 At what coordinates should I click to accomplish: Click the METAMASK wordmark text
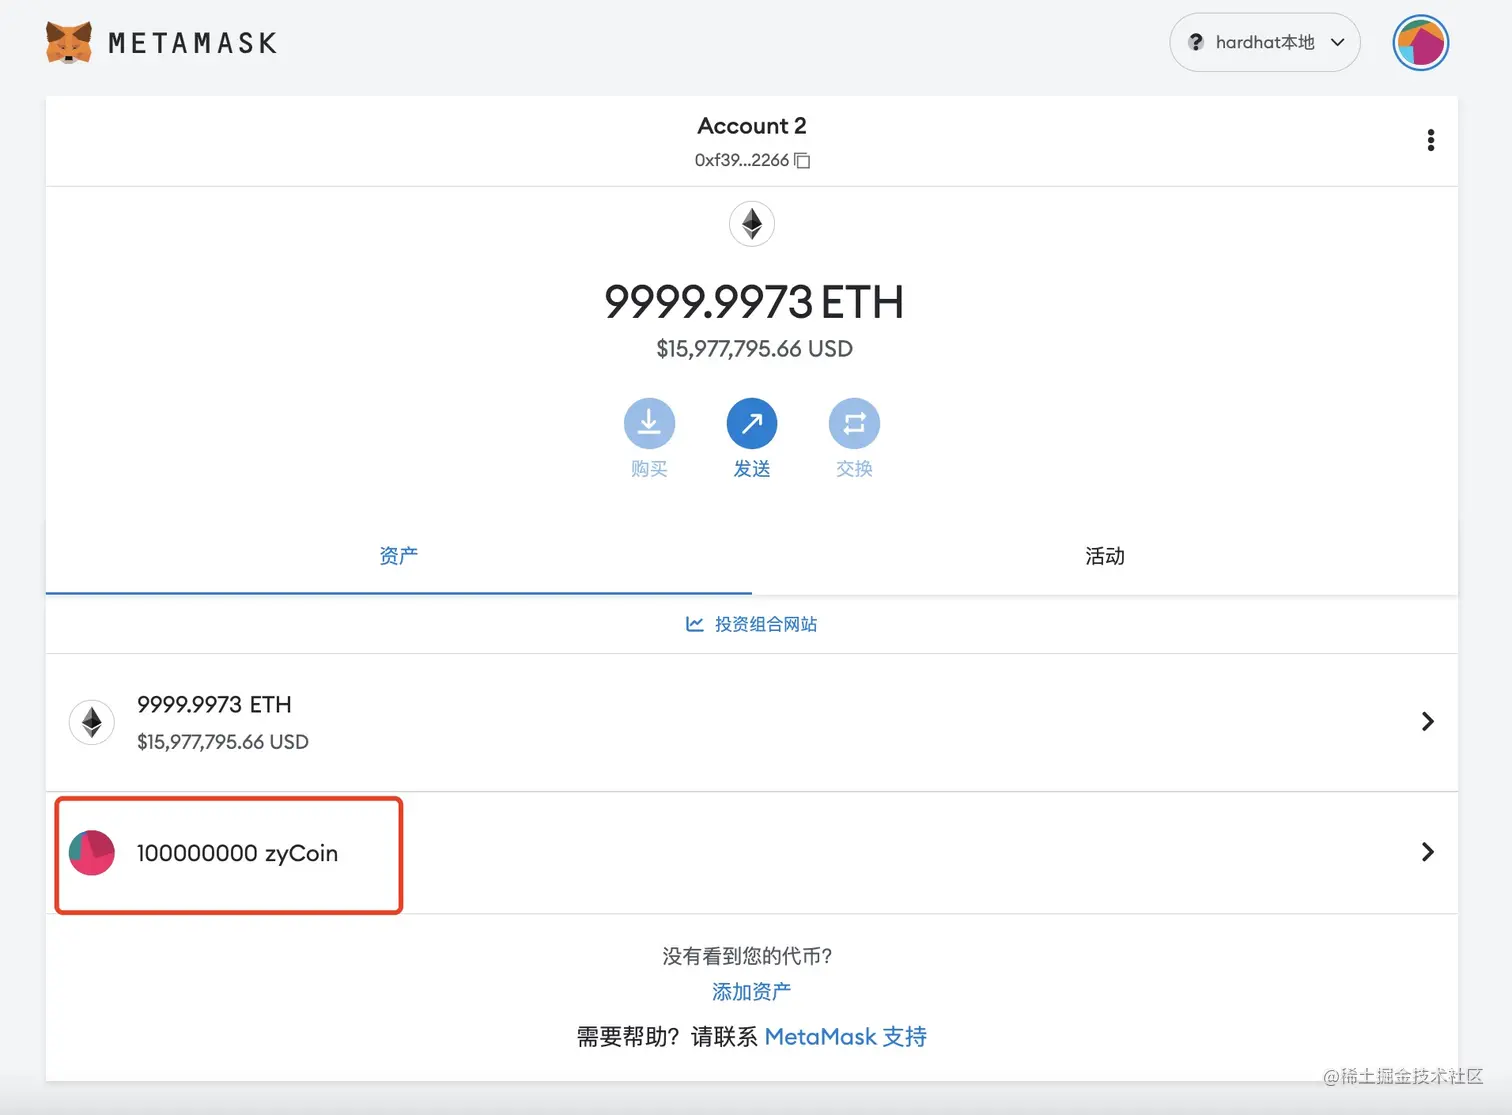point(193,43)
